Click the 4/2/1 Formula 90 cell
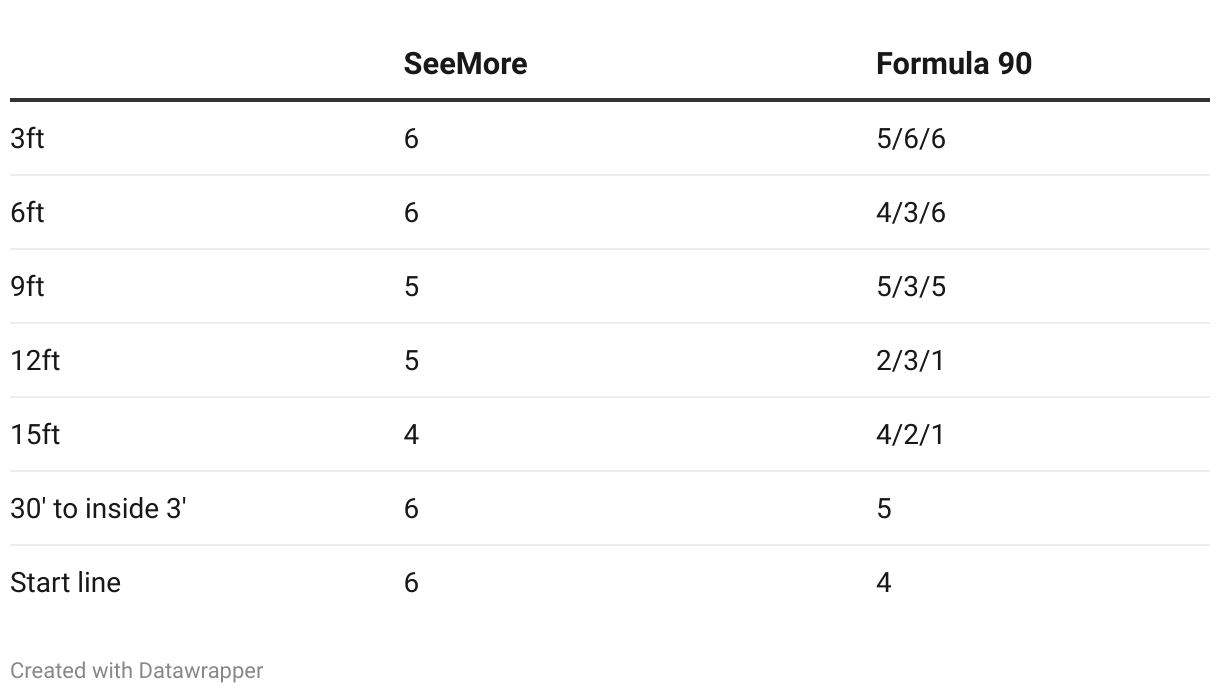 (x=910, y=434)
